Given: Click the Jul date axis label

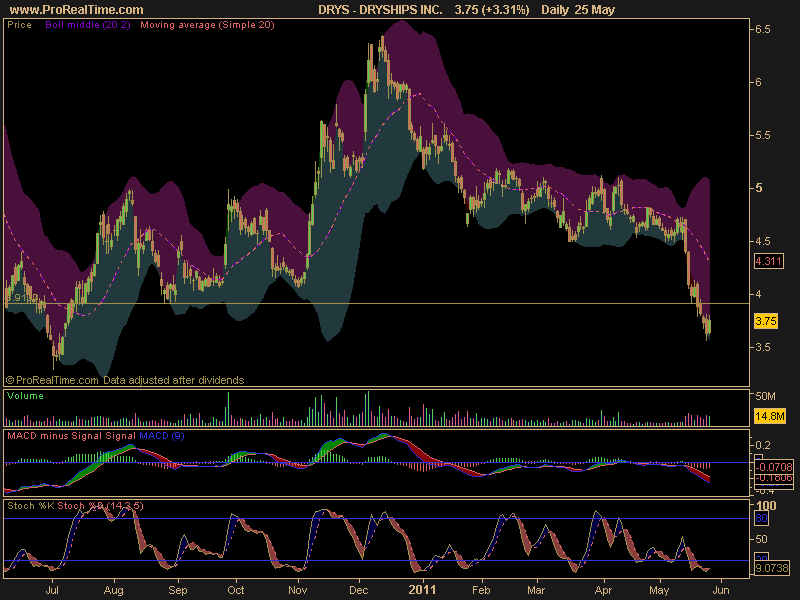Looking at the screenshot, I should click(x=52, y=590).
